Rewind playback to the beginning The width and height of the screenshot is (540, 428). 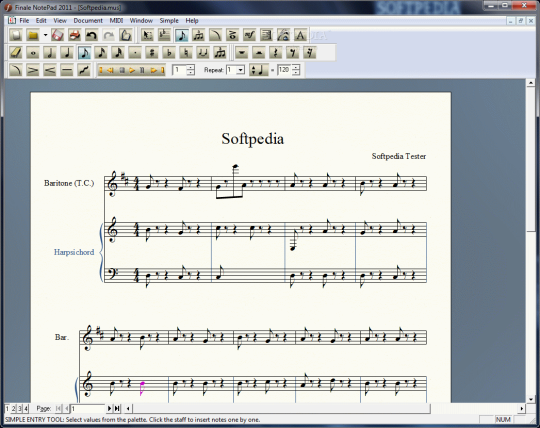pos(101,70)
